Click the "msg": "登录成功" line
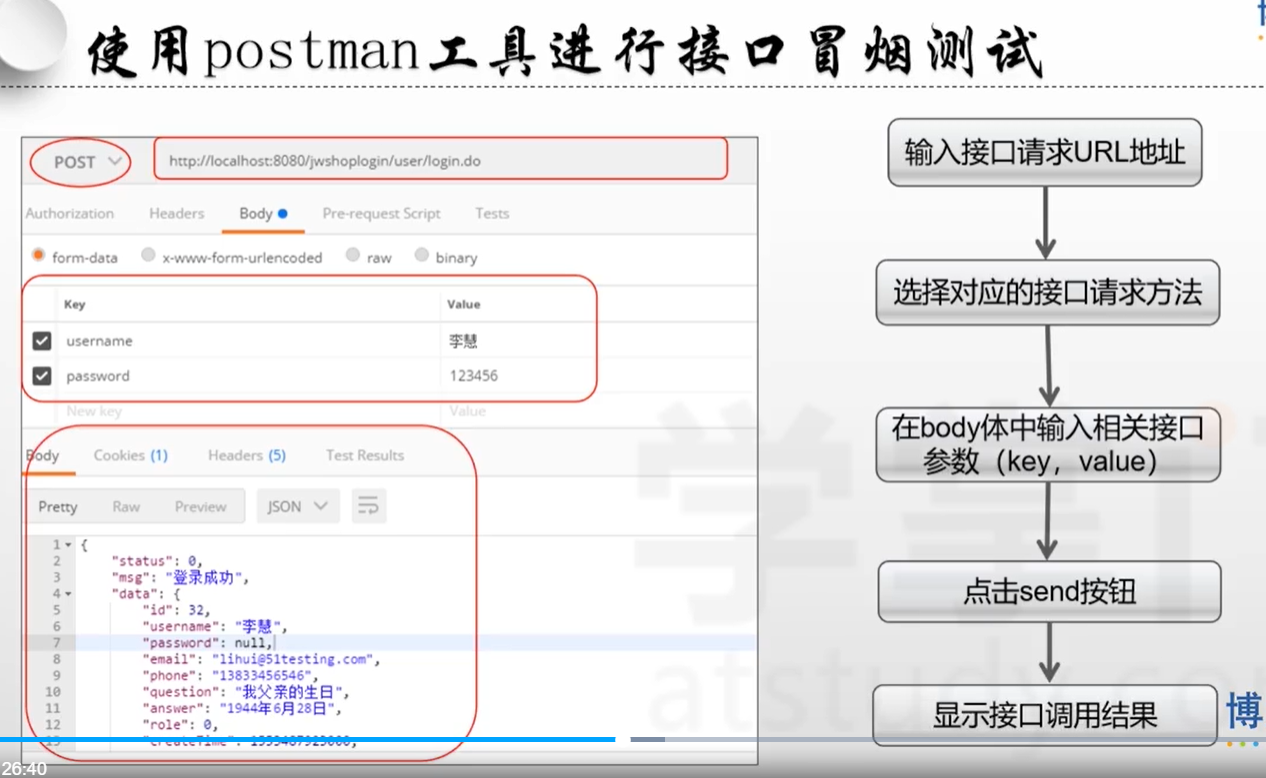Screen dimensions: 1266x778 182,577
